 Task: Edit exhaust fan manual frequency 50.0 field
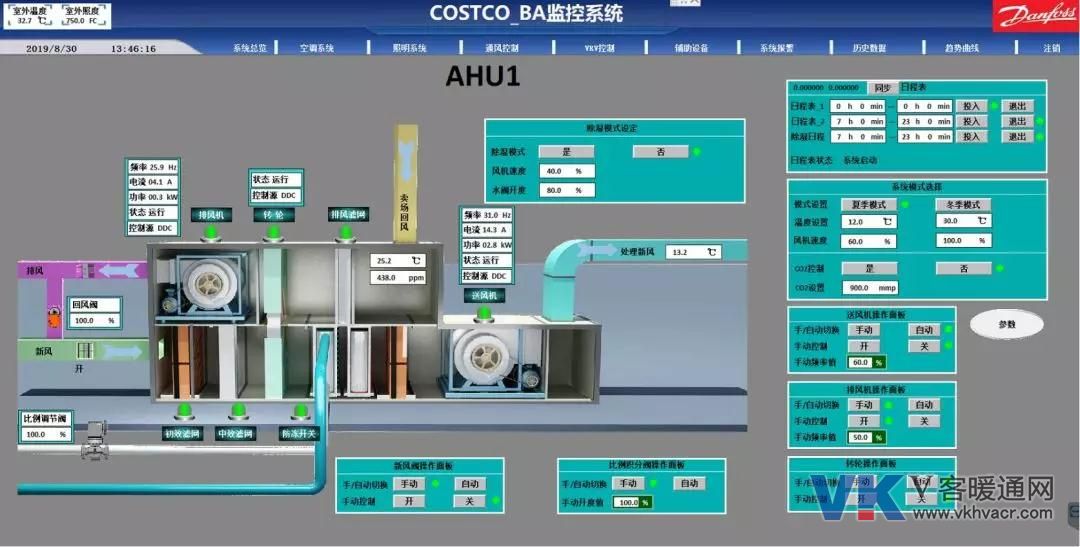866,437
